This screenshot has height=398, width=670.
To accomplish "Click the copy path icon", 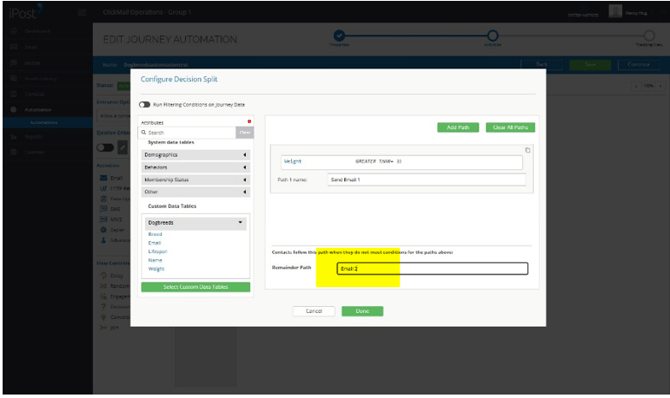I will pyautogui.click(x=528, y=150).
